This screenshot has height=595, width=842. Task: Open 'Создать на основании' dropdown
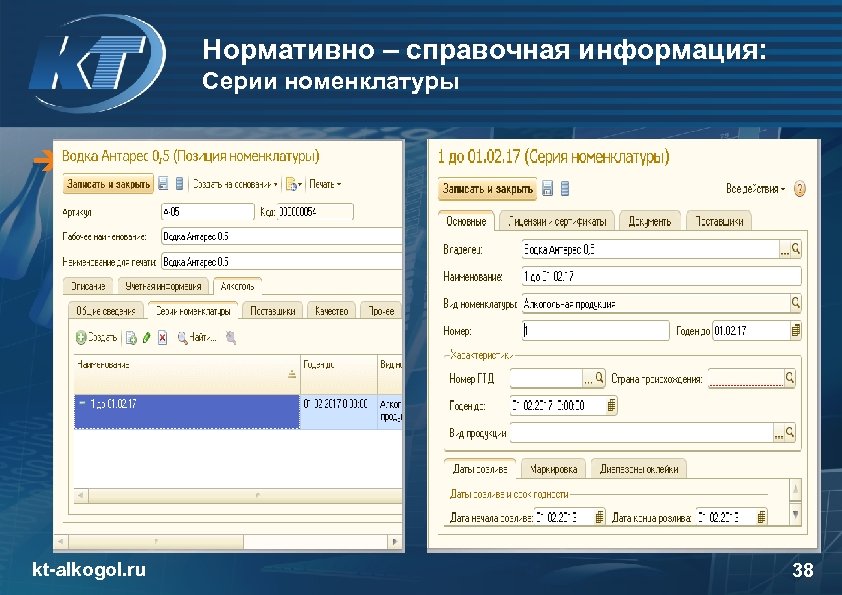[235, 184]
